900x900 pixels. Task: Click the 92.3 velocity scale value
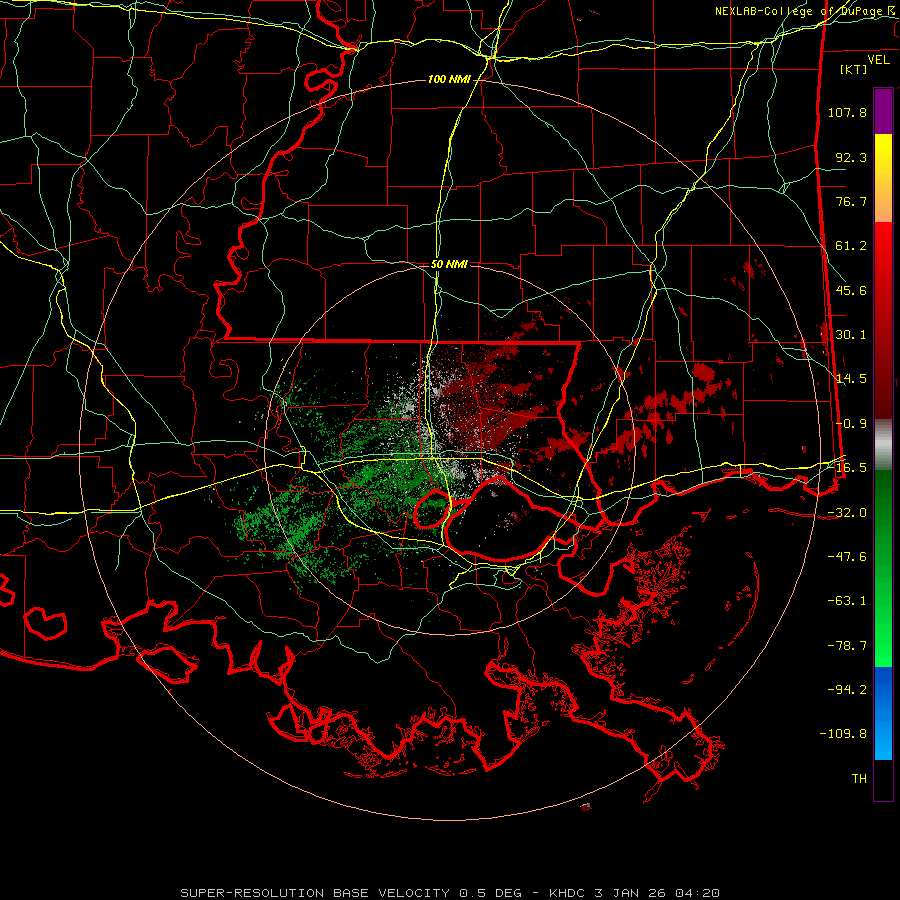click(851, 157)
